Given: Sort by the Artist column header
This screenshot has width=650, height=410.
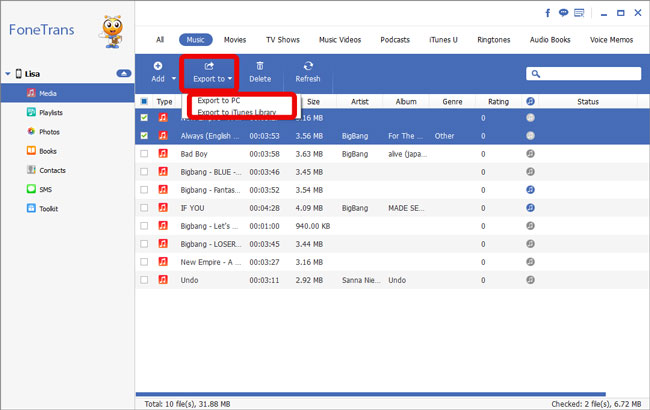Looking at the screenshot, I should coord(359,102).
